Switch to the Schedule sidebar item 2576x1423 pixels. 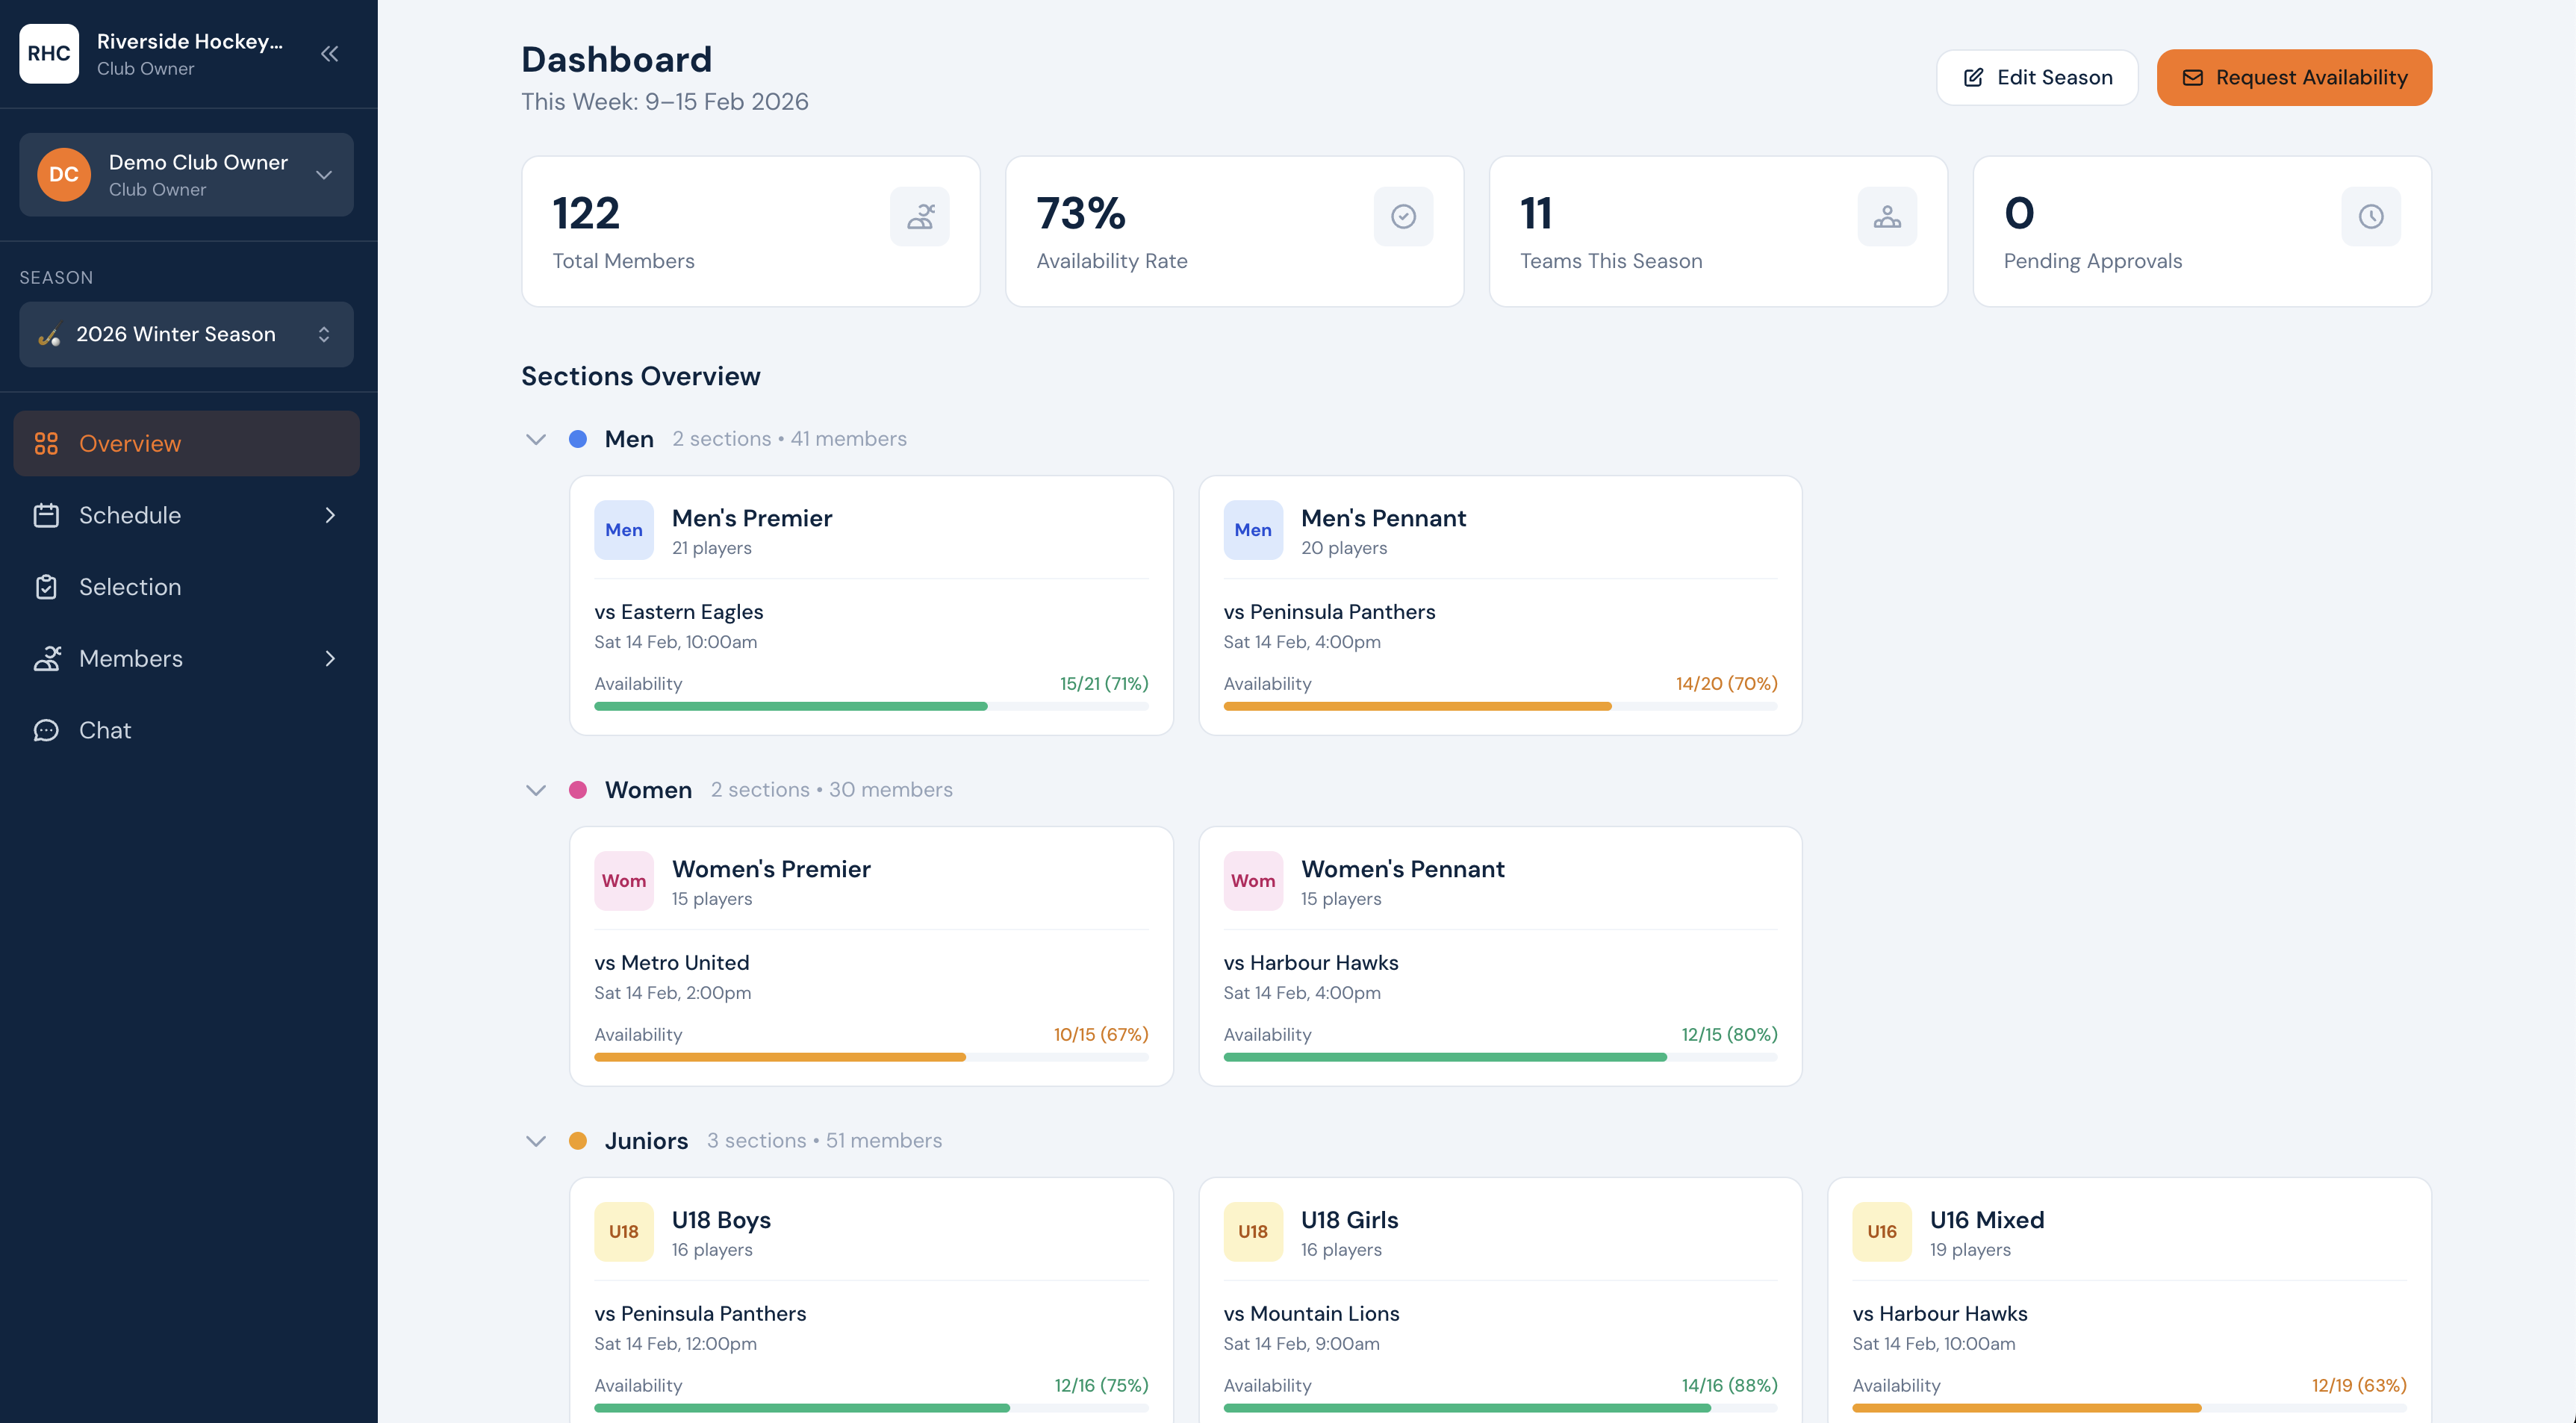(129, 515)
